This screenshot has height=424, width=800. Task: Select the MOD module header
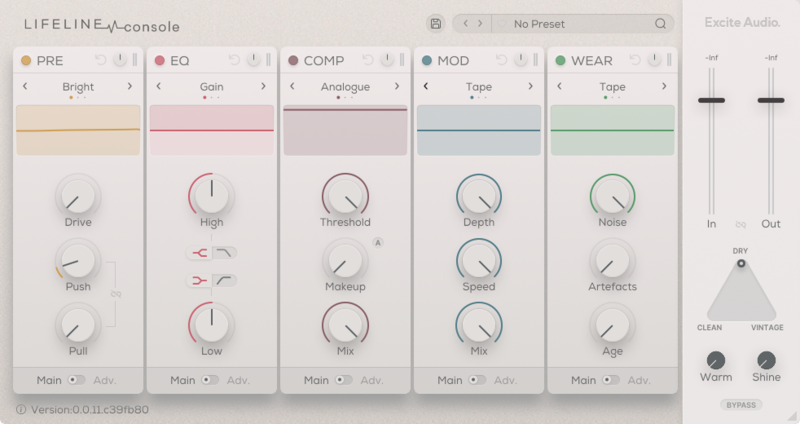click(x=454, y=61)
